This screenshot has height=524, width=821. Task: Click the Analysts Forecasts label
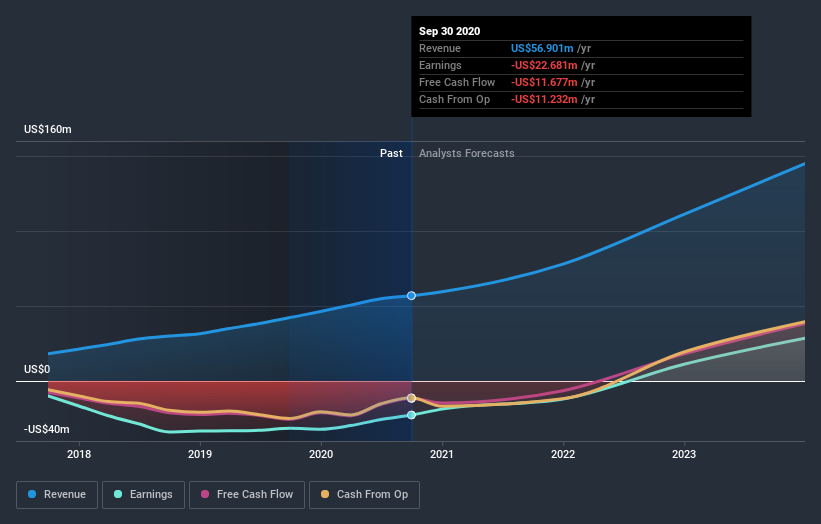pyautogui.click(x=467, y=153)
